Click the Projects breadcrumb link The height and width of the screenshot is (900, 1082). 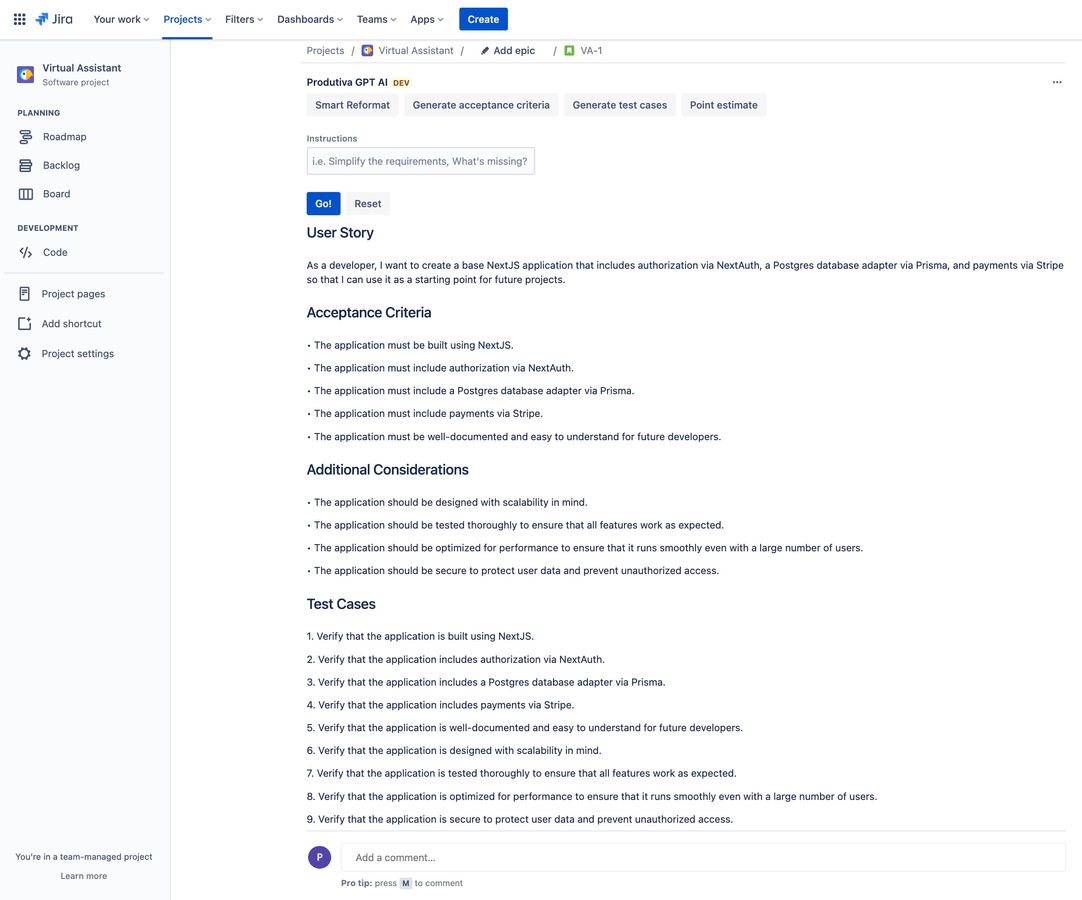tap(325, 50)
